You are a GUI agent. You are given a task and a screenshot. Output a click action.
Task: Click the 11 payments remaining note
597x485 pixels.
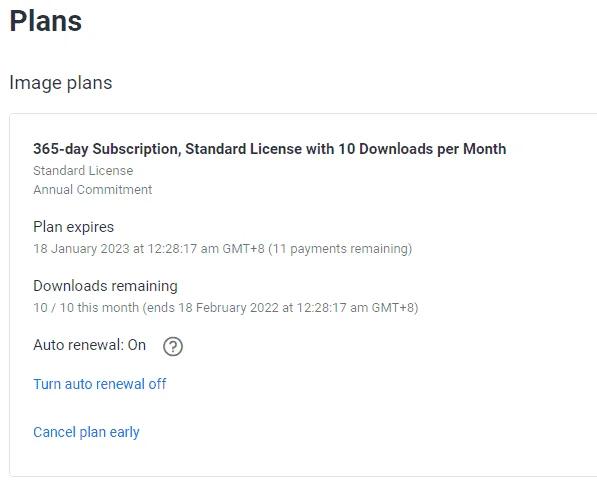coord(340,249)
